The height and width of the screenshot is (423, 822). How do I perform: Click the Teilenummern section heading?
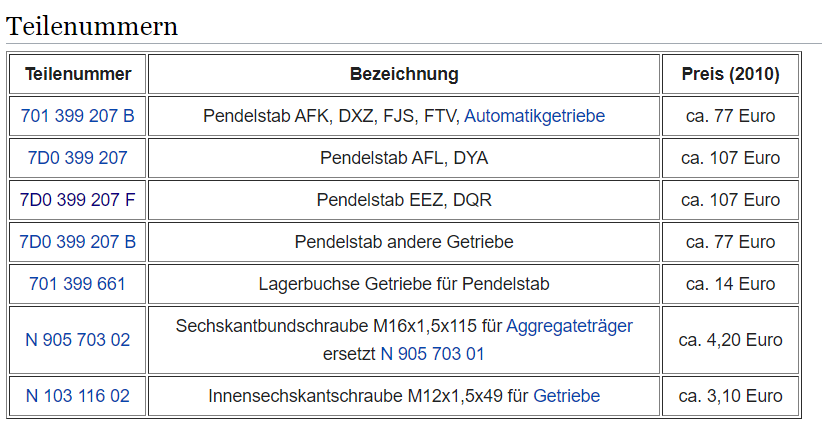tap(92, 26)
